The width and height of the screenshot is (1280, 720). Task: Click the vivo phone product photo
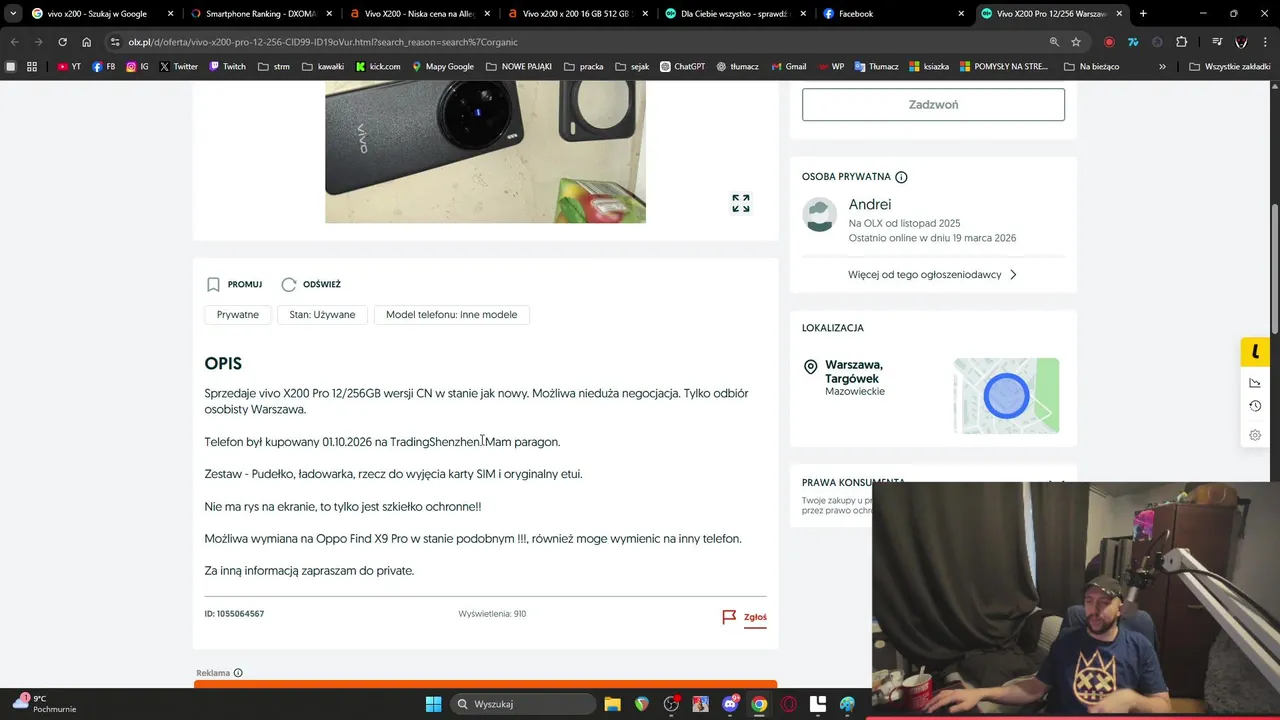click(485, 152)
